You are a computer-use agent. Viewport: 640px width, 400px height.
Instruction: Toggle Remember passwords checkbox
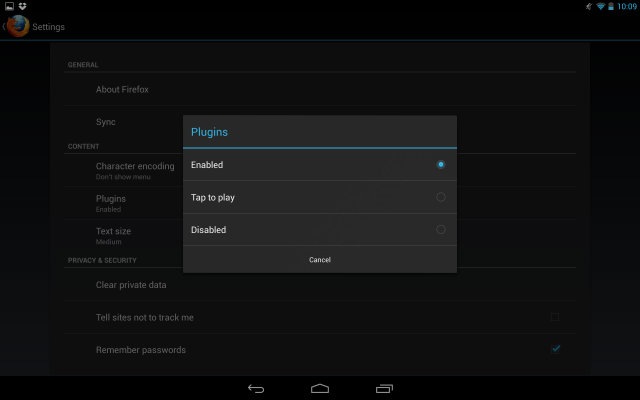point(555,349)
